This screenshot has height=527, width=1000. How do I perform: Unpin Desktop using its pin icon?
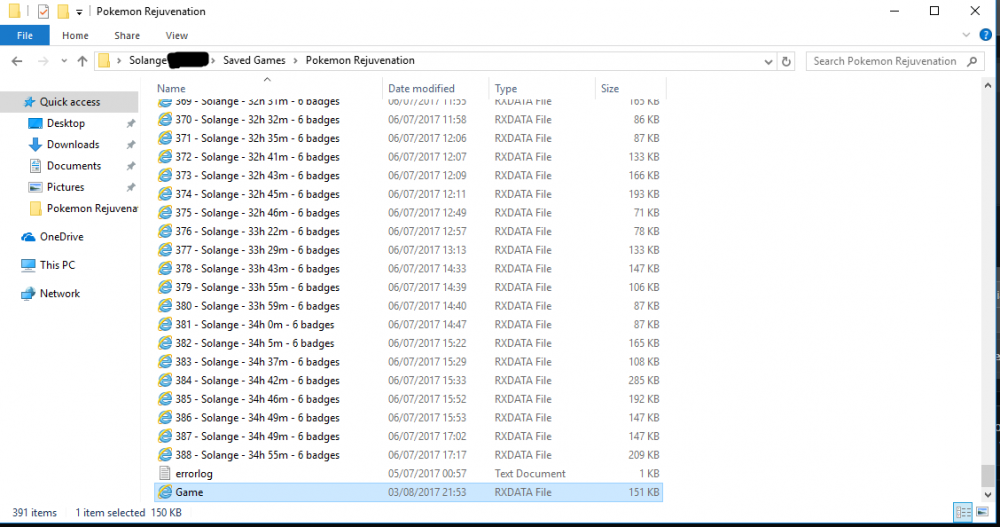click(x=131, y=124)
